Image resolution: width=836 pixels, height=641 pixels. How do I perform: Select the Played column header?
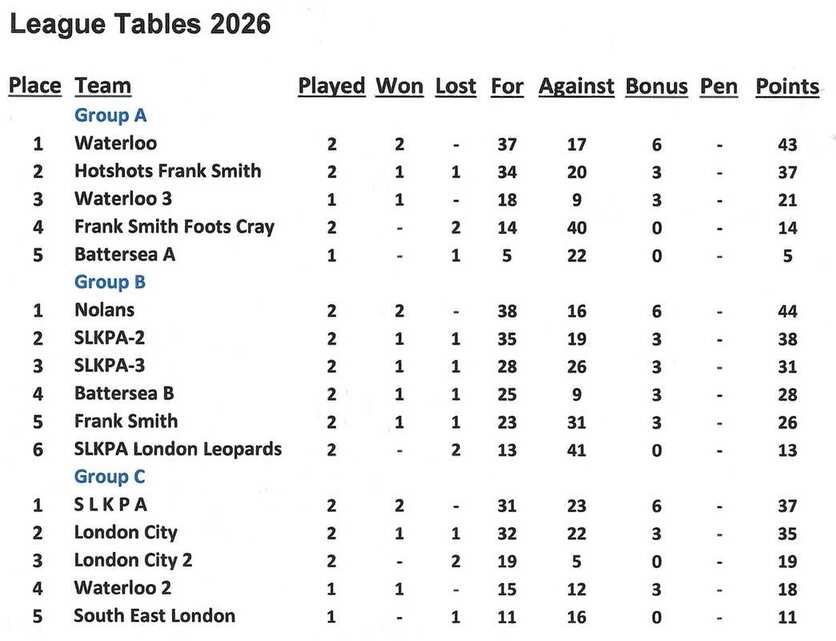click(331, 86)
